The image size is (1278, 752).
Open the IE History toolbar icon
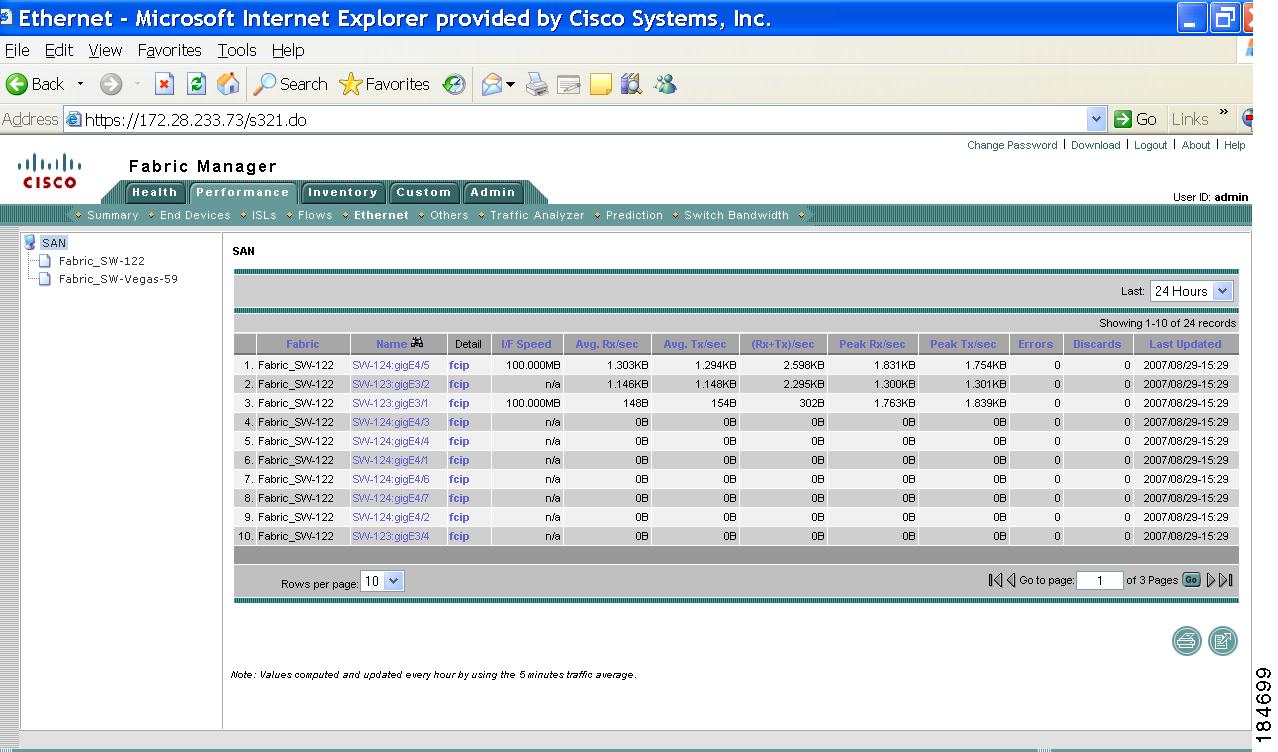[455, 85]
